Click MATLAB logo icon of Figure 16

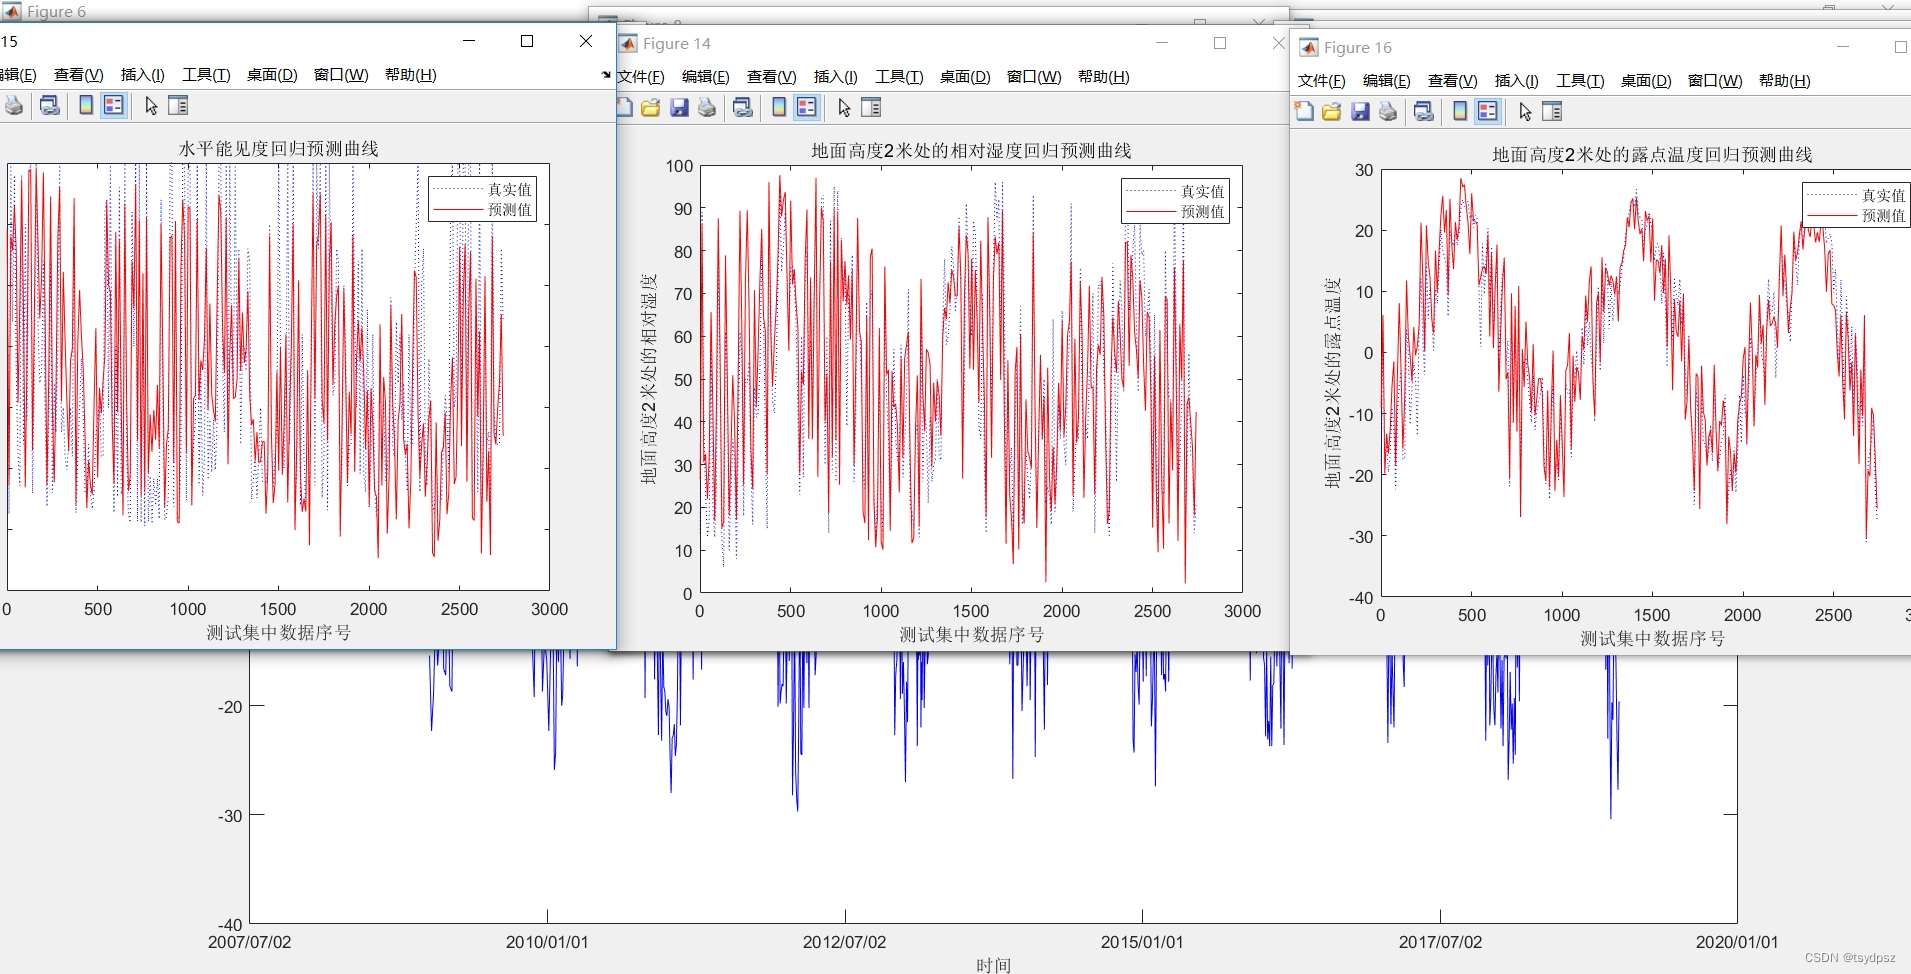1309,47
